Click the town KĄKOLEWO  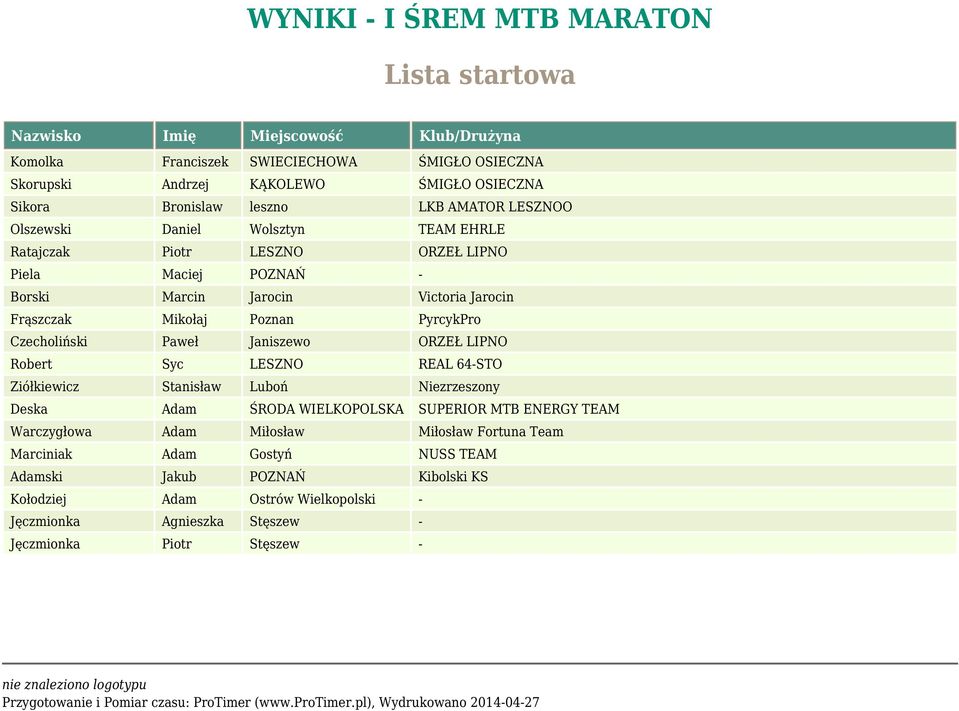tap(287, 185)
